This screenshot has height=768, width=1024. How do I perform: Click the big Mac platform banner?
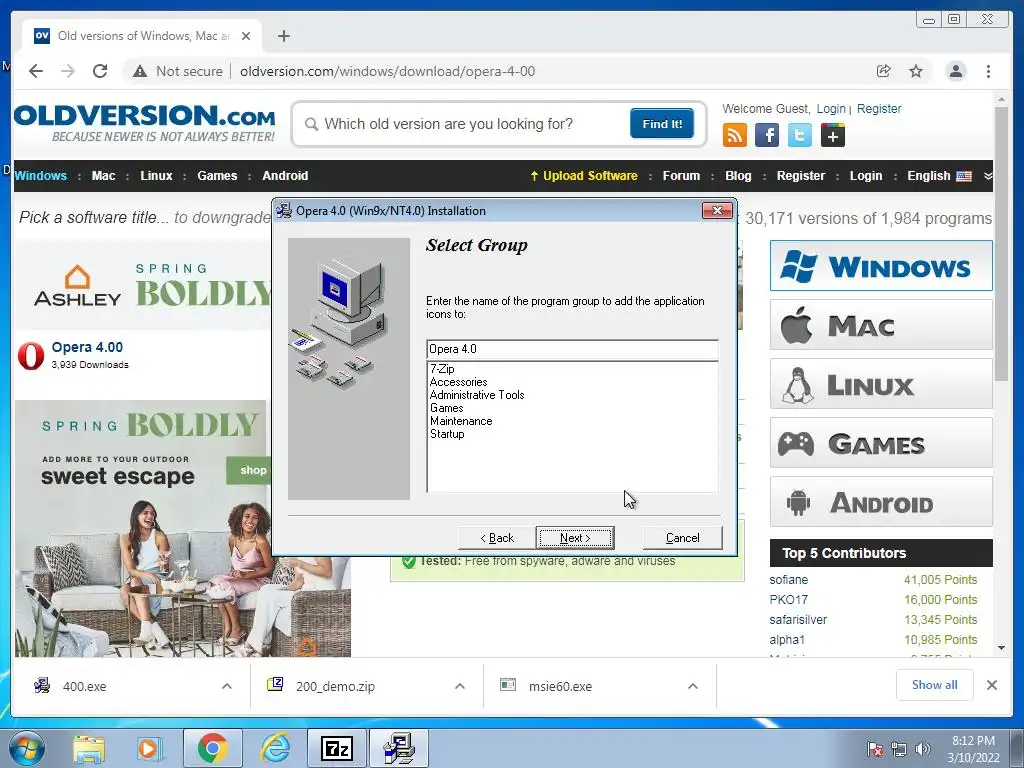point(881,325)
